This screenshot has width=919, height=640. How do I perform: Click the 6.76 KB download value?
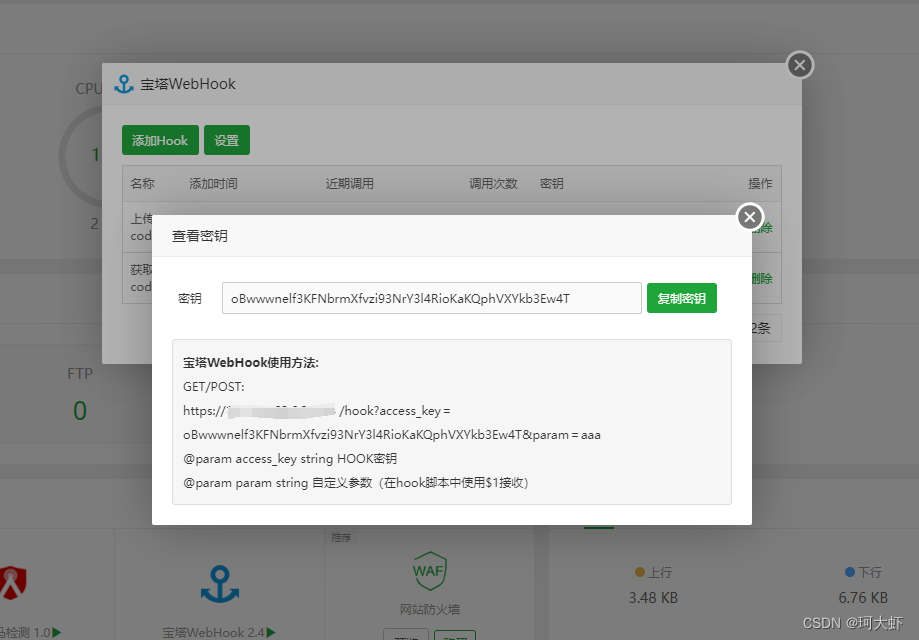point(863,598)
